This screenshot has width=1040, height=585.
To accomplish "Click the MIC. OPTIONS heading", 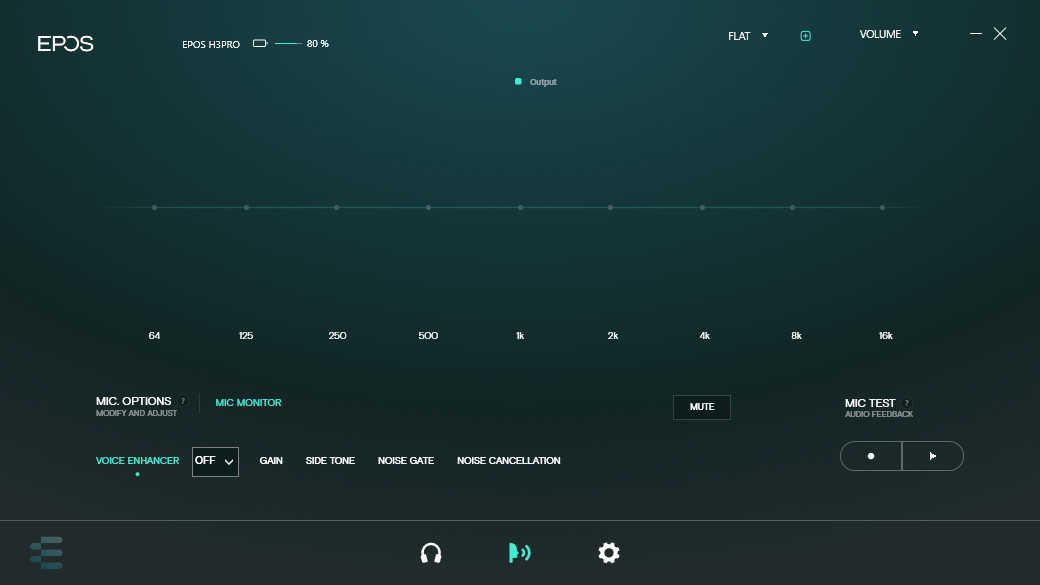I will (133, 401).
